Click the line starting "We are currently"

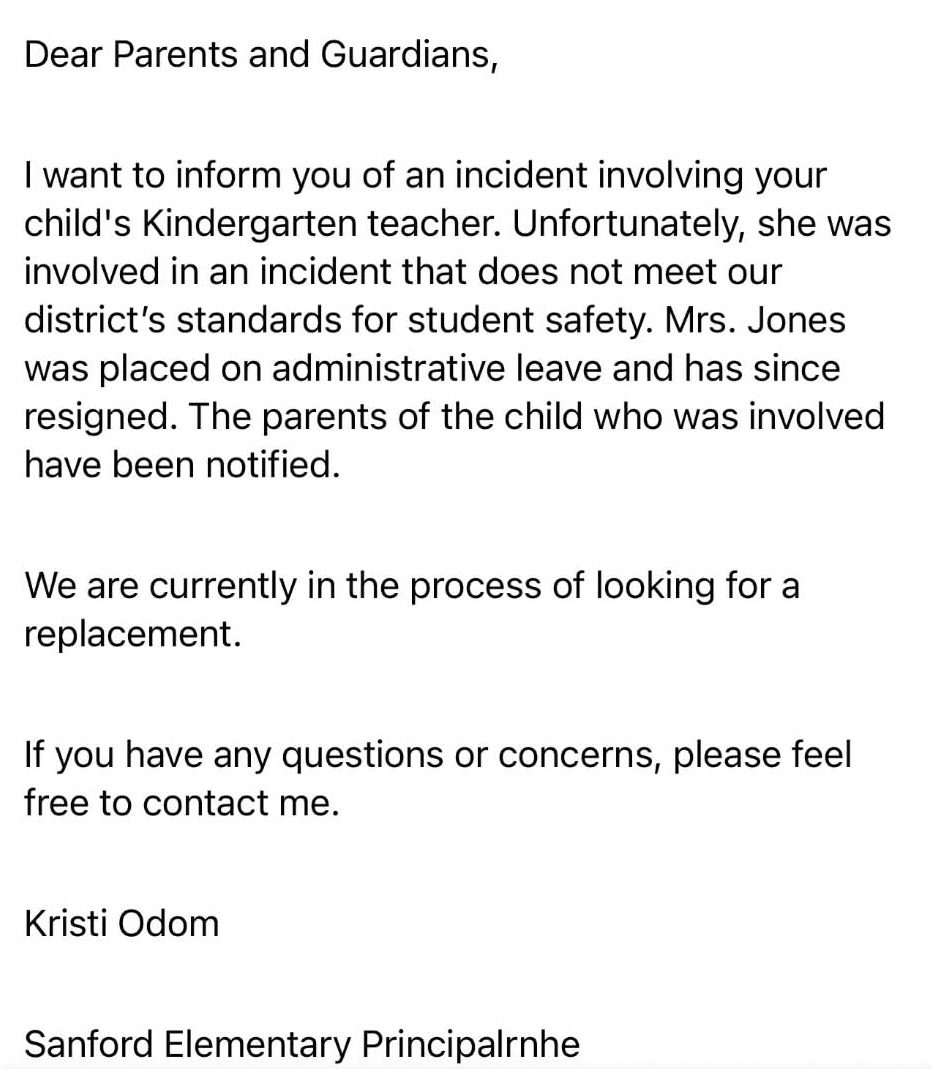pyautogui.click(x=411, y=585)
